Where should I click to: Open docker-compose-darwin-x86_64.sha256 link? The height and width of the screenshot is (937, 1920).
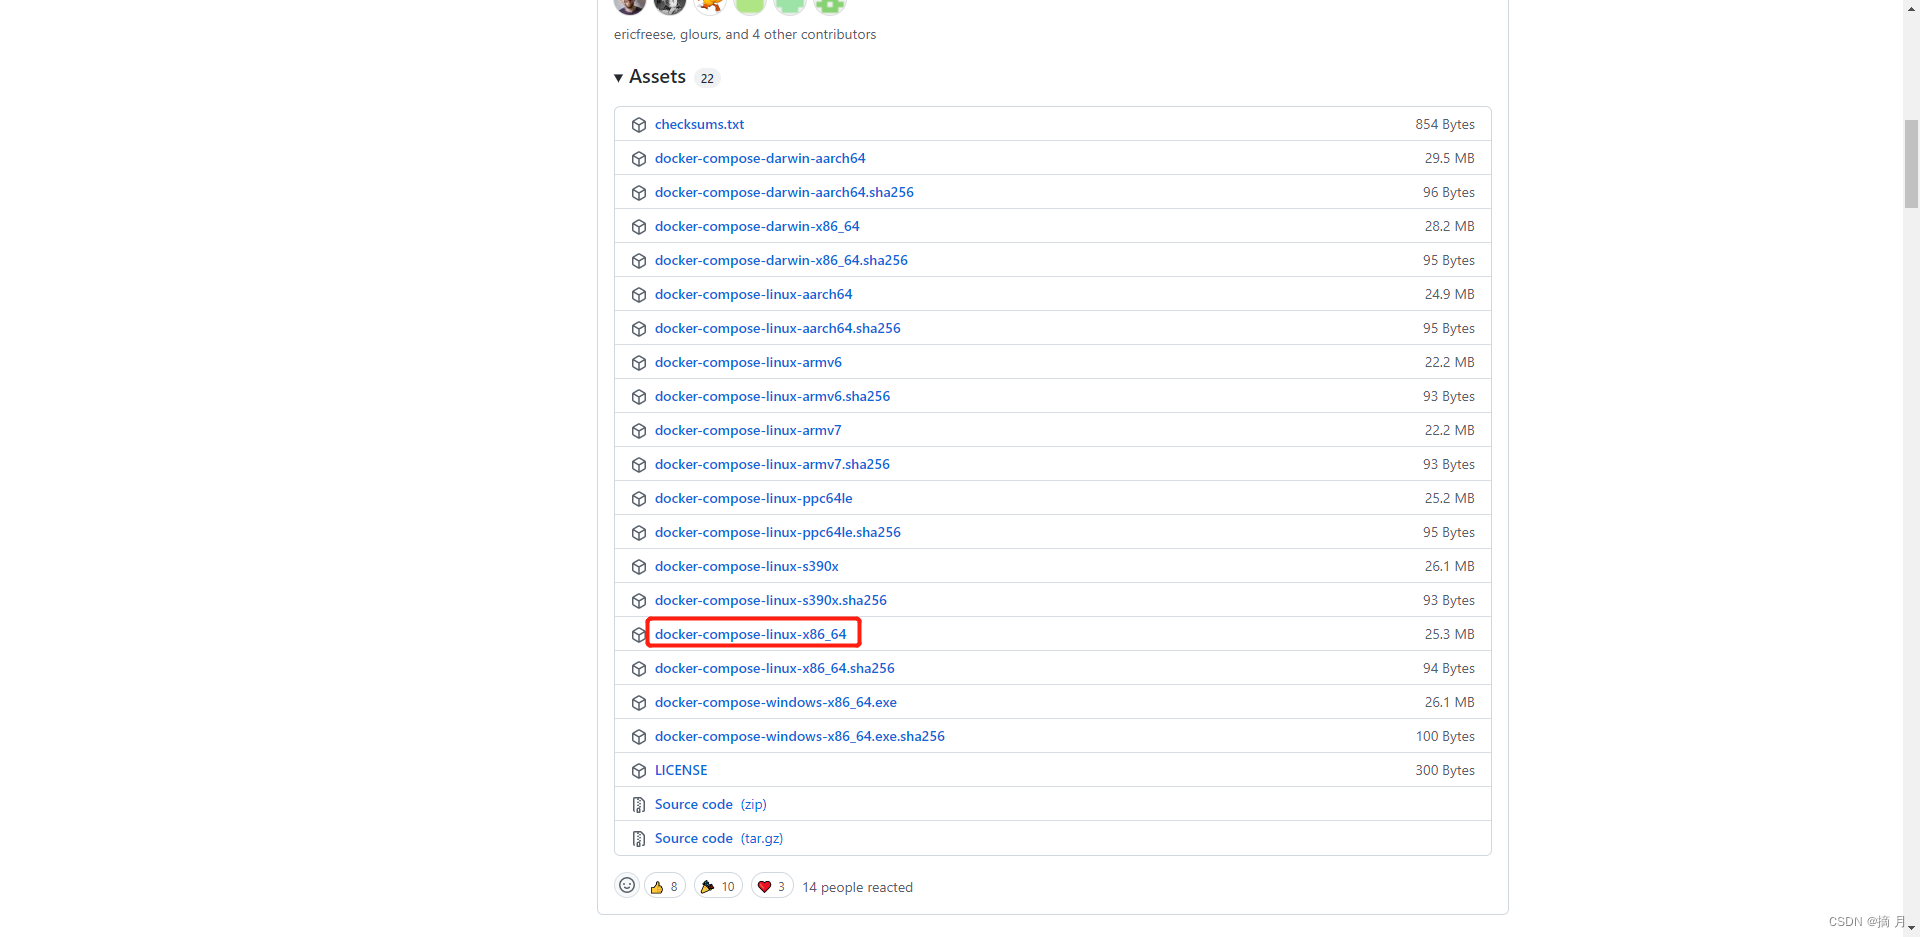point(781,260)
